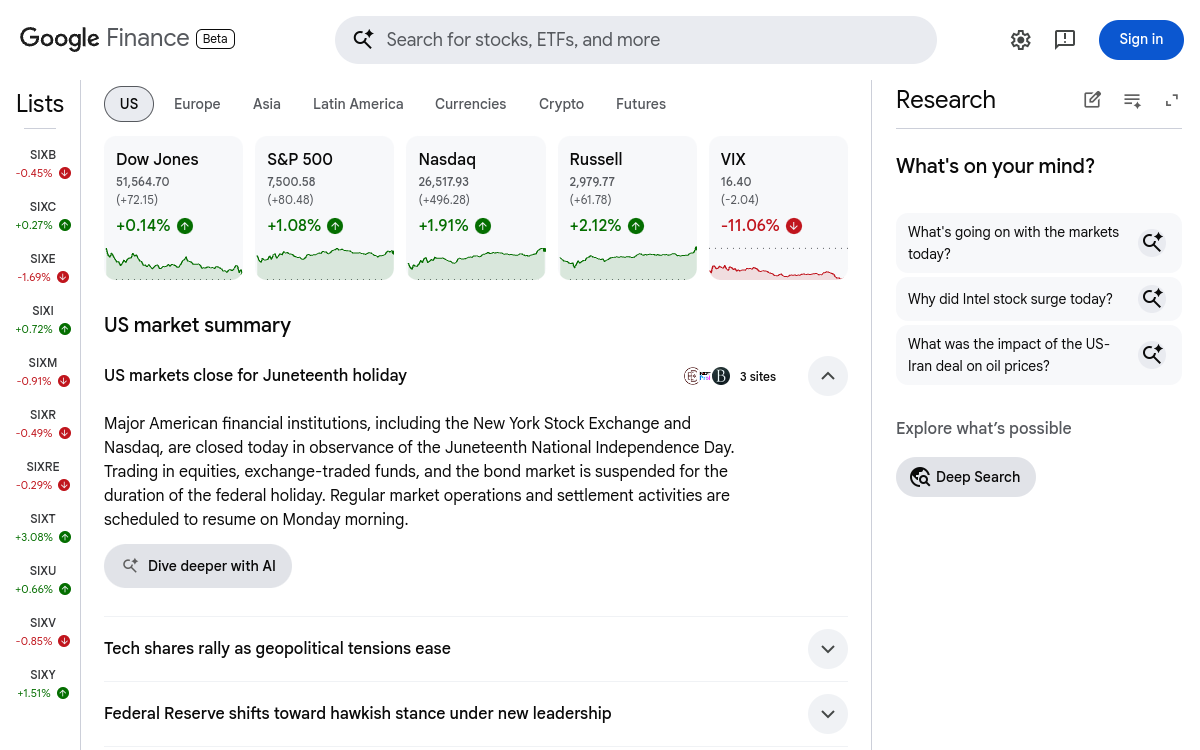The height and width of the screenshot is (750, 1200).
Task: Switch to the Asia tab
Action: coord(267,104)
